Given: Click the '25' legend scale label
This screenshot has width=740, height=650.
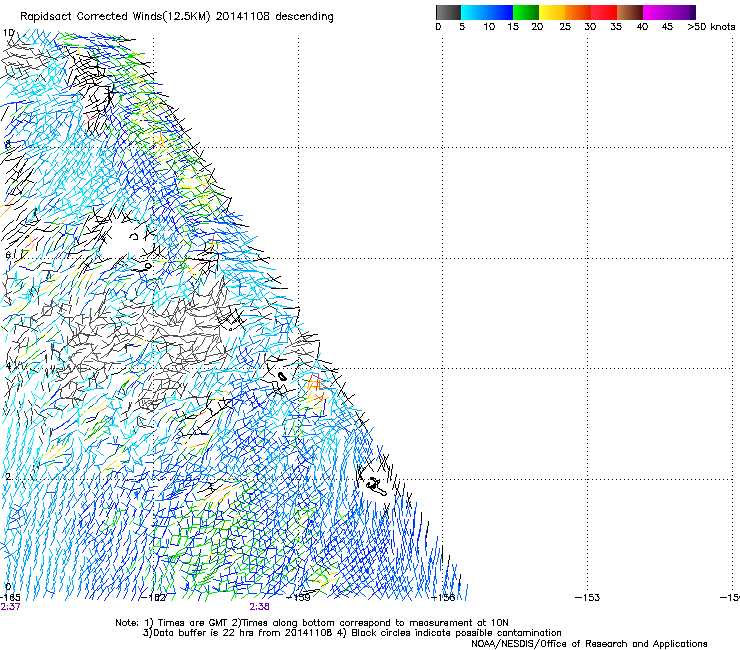Looking at the screenshot, I should click(x=565, y=27).
